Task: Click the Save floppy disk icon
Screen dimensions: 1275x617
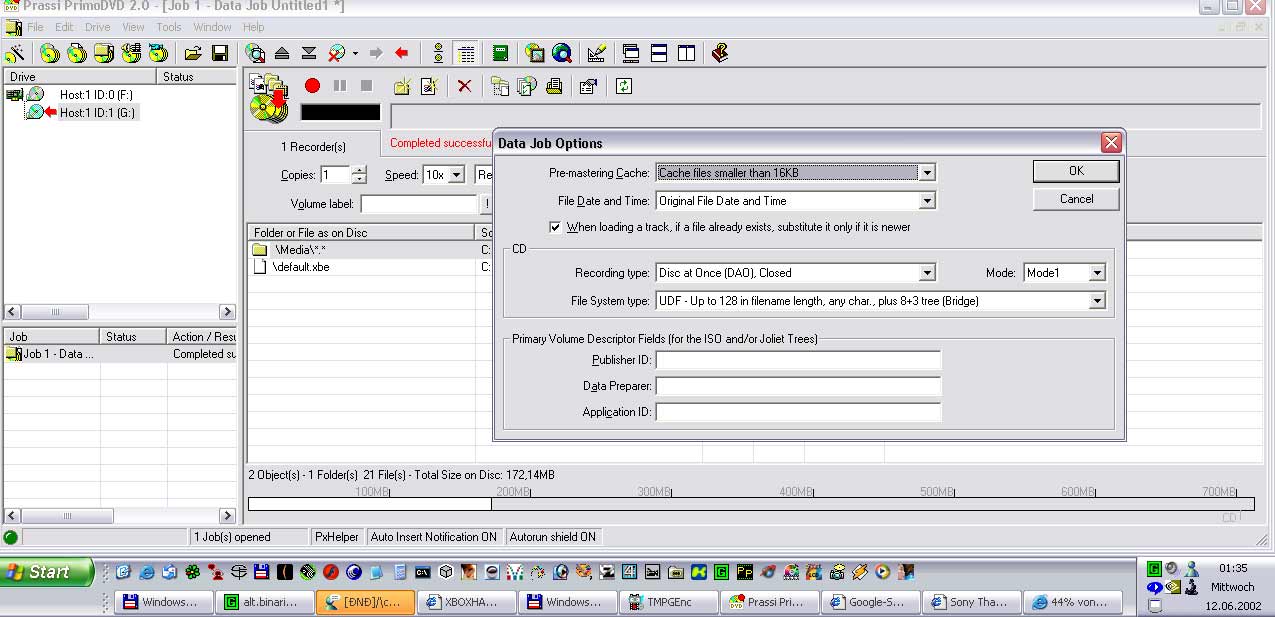Action: pos(220,53)
